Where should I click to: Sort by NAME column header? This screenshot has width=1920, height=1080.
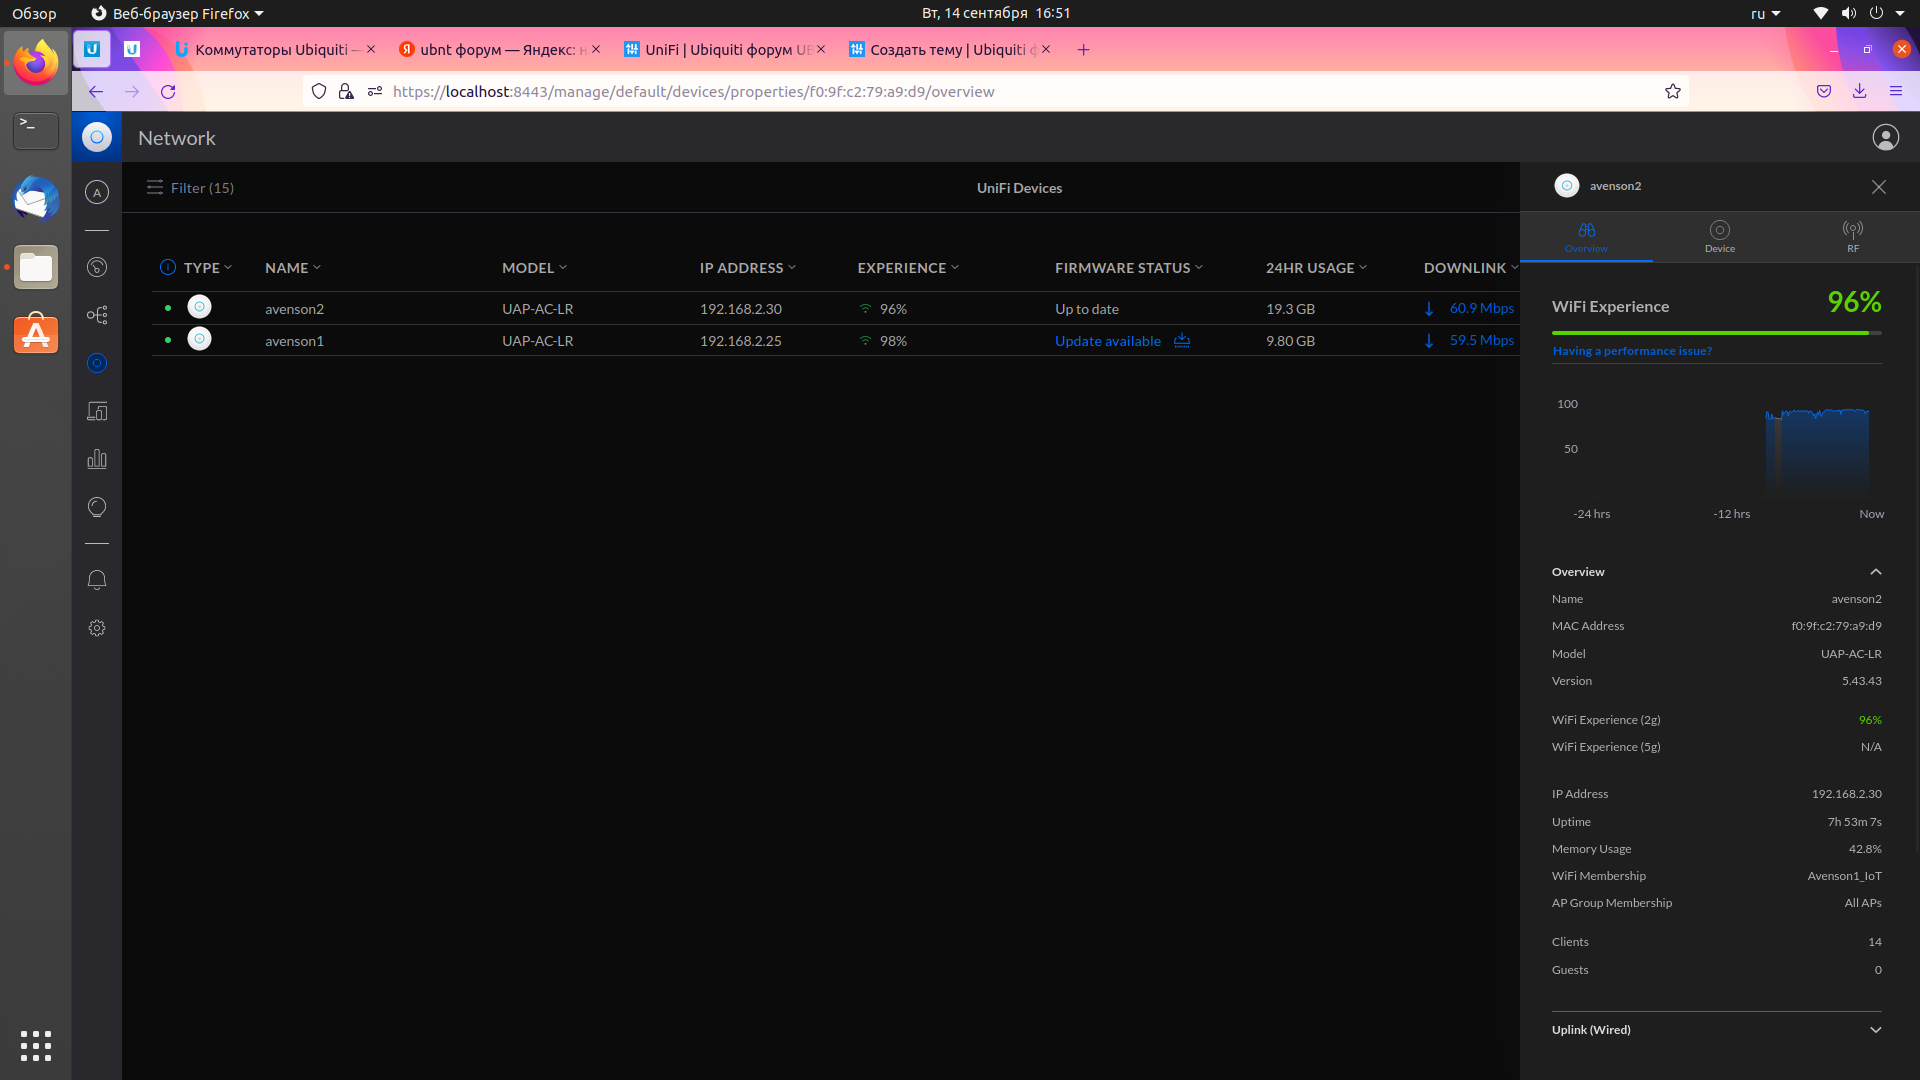point(293,268)
